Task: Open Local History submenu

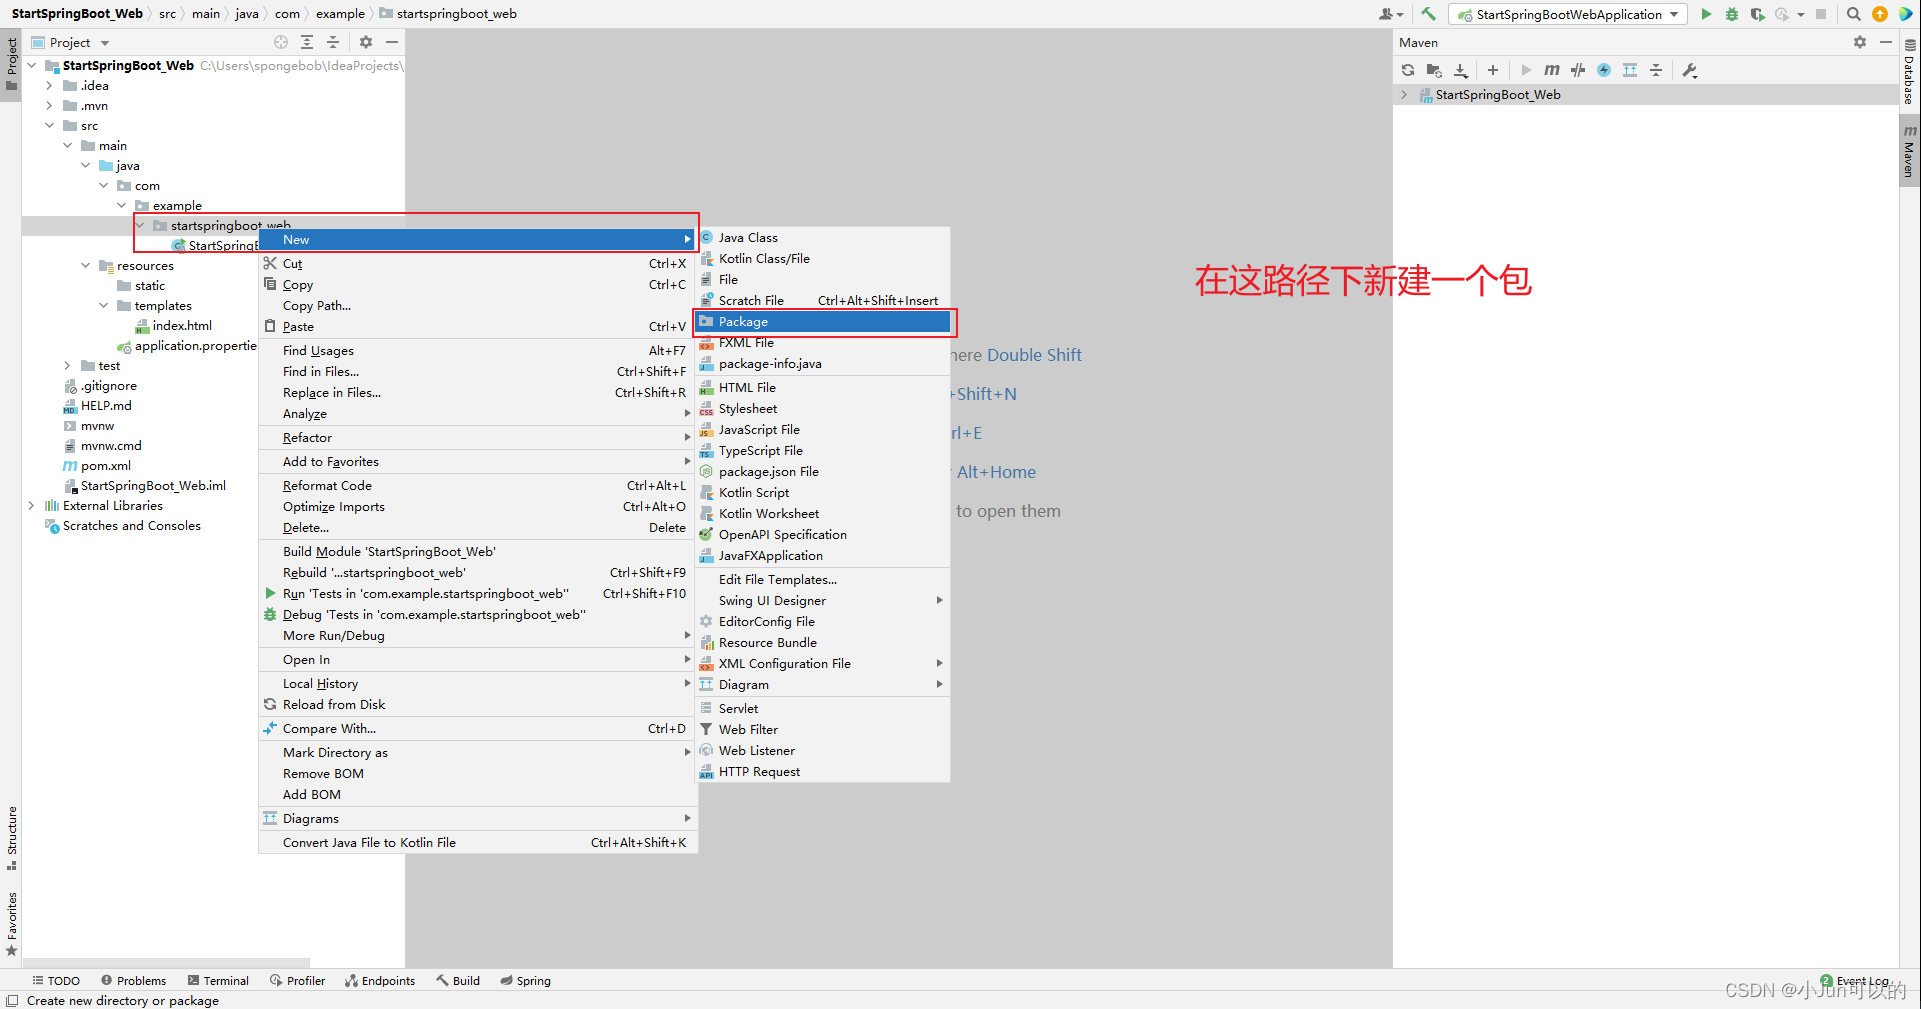Action: click(x=477, y=684)
